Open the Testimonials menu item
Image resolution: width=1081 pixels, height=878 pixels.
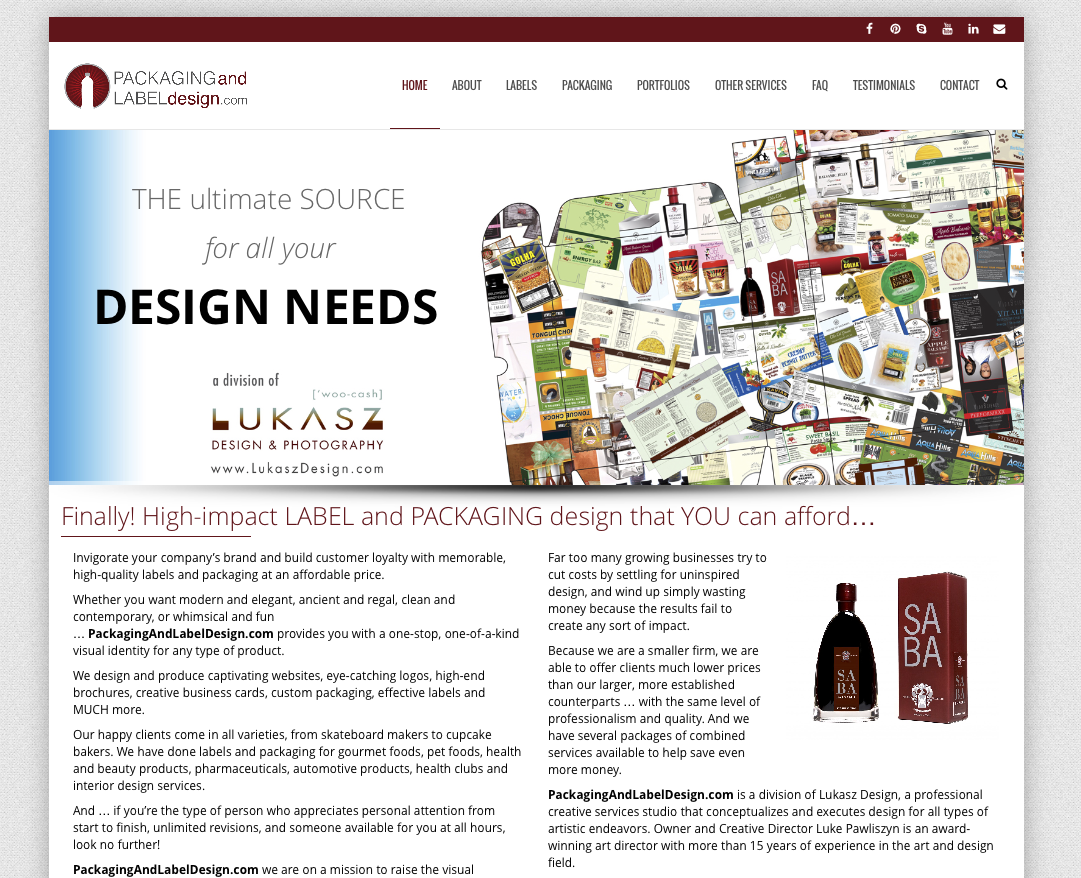pos(884,85)
